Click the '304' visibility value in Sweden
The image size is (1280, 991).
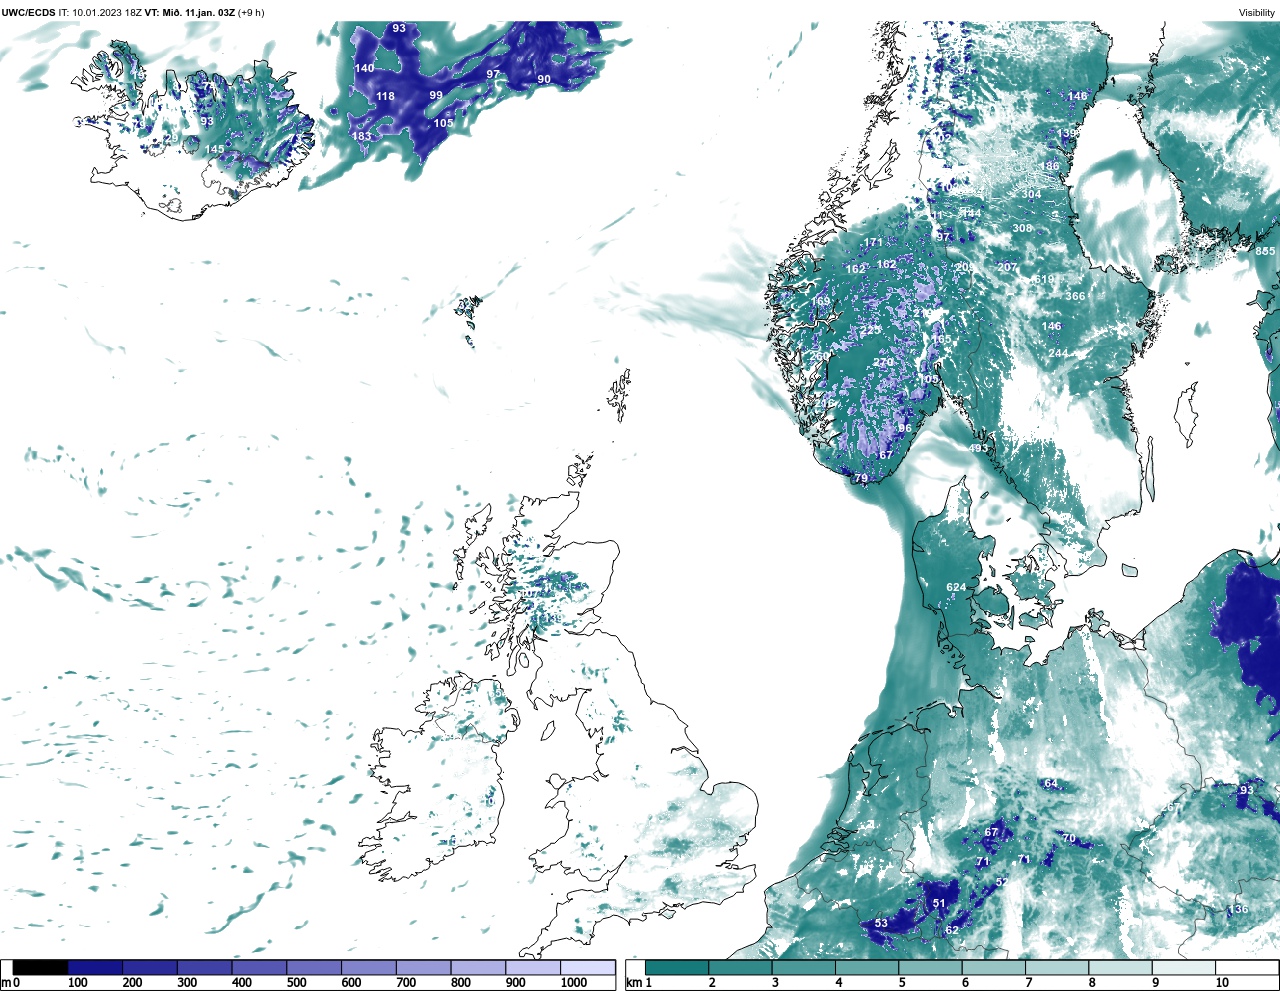[1031, 195]
